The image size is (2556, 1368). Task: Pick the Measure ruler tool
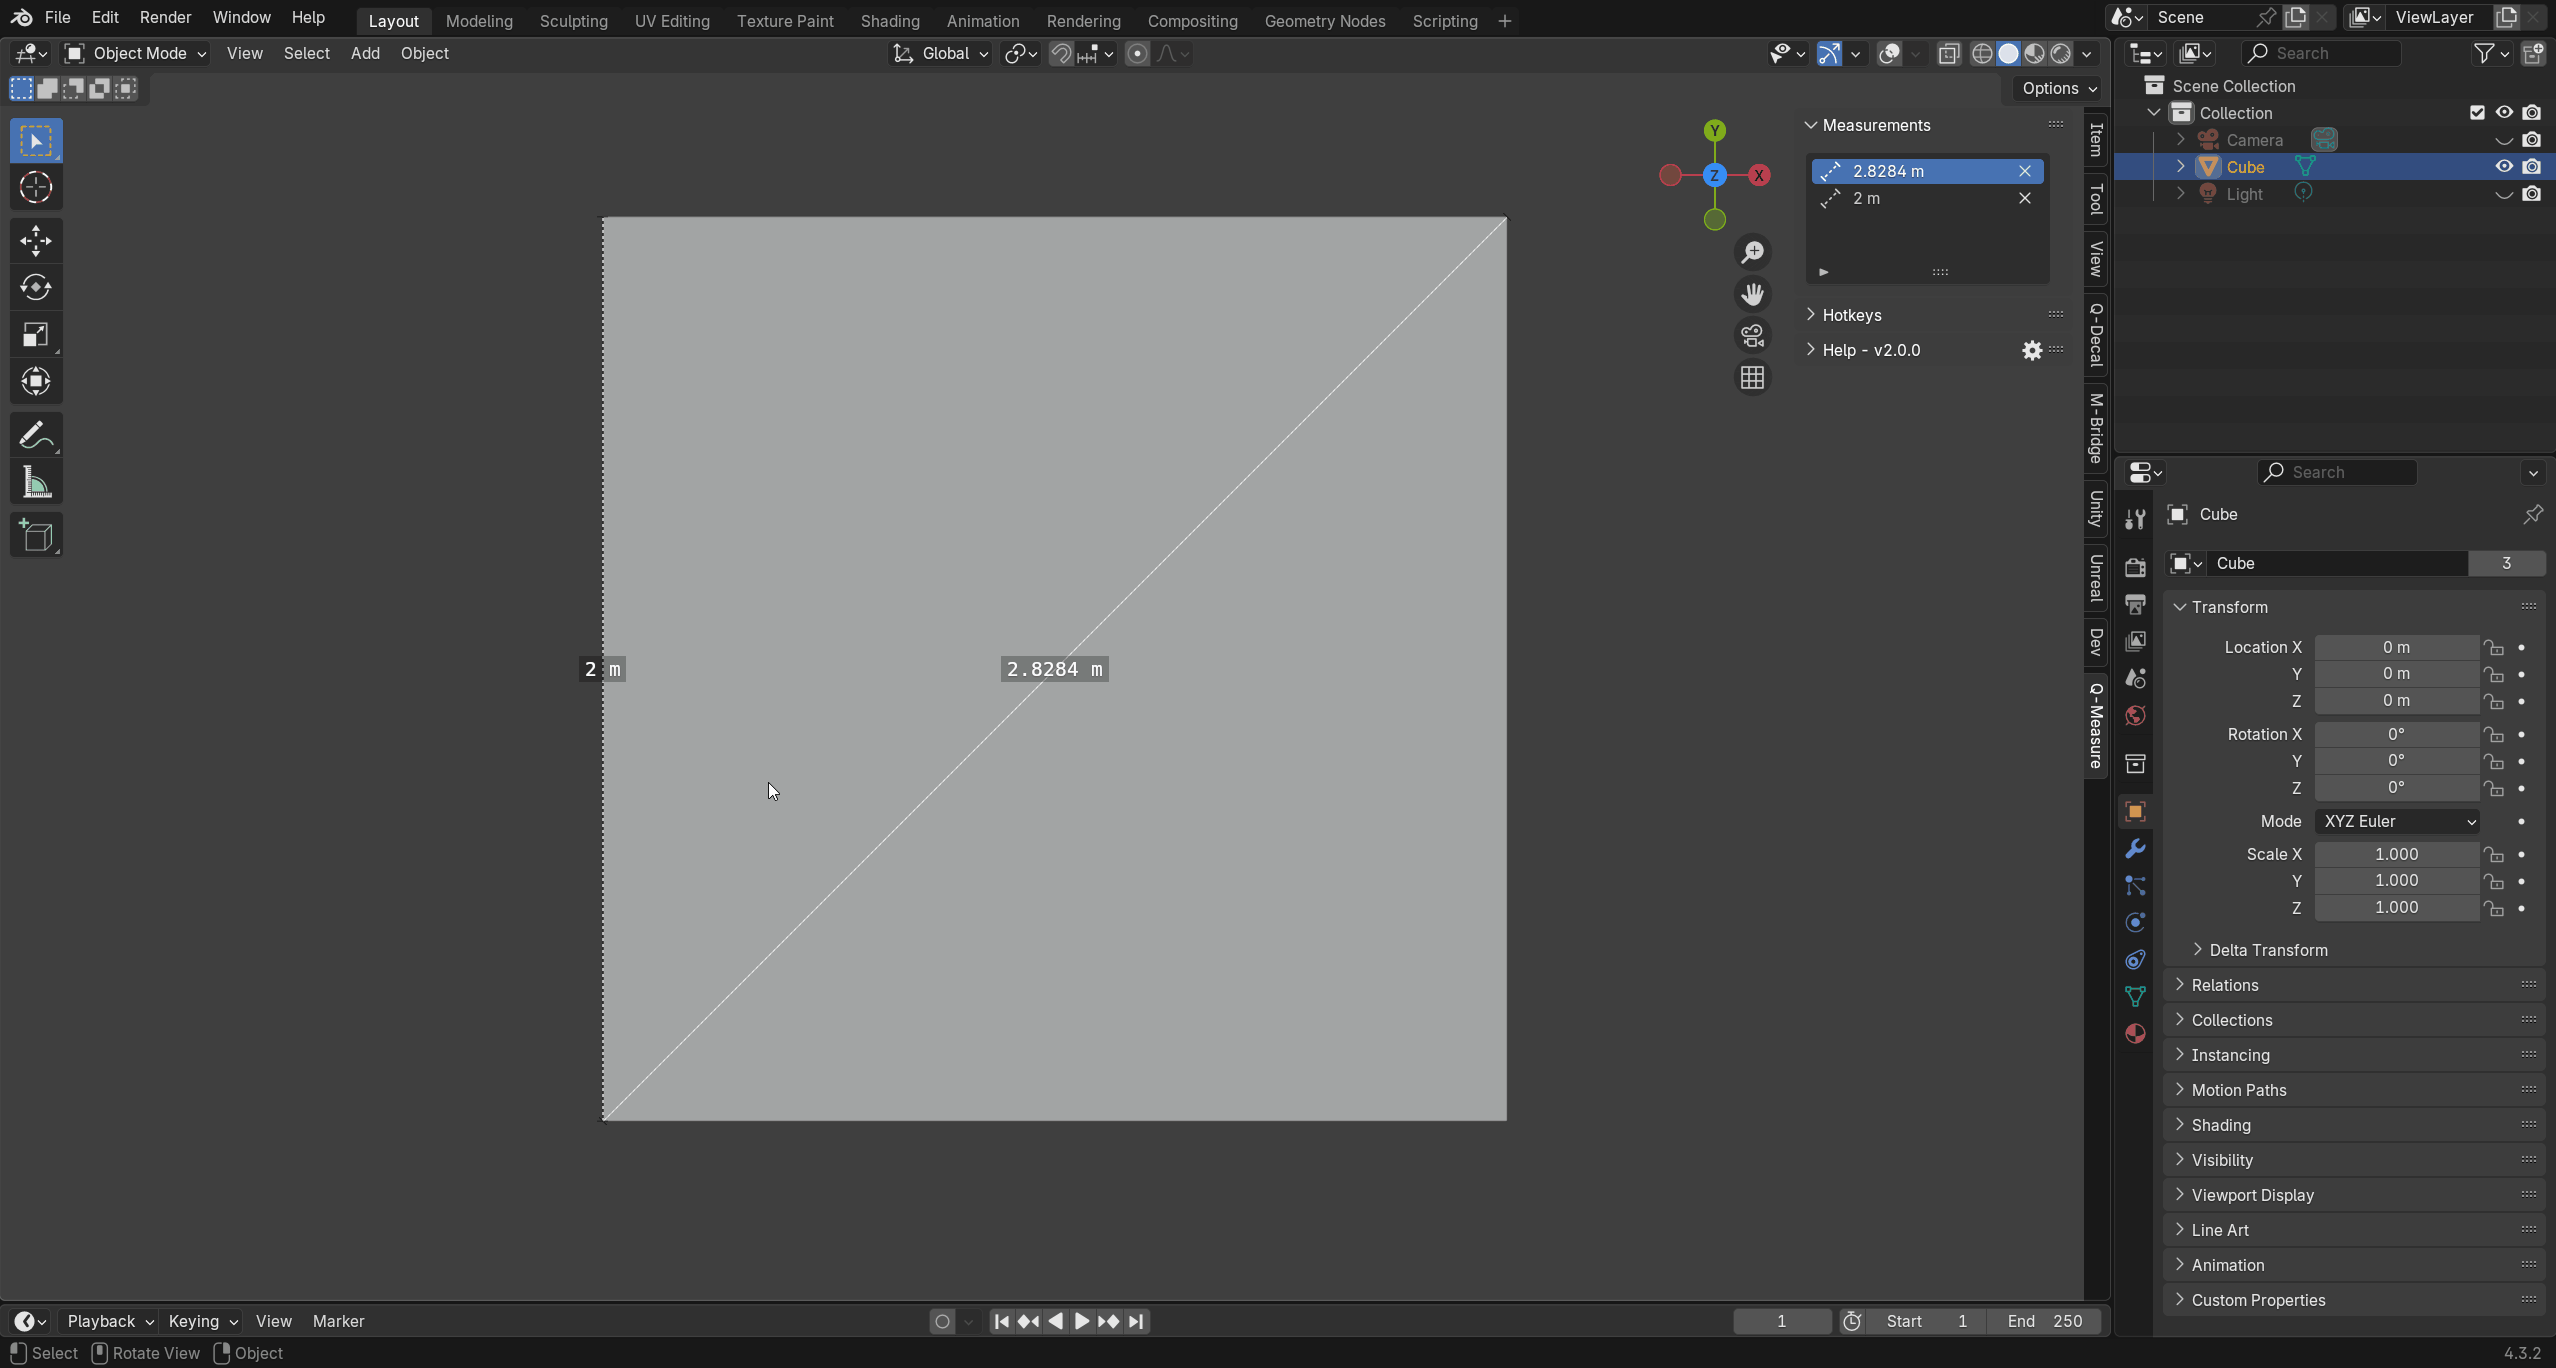pos(36,483)
